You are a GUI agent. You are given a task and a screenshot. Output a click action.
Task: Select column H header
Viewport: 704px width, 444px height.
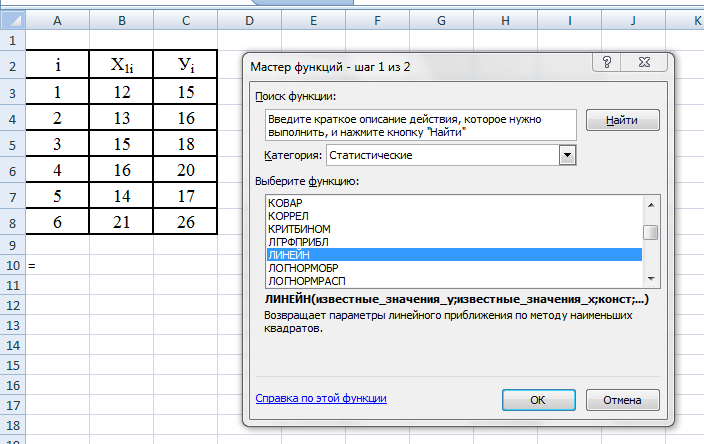506,21
